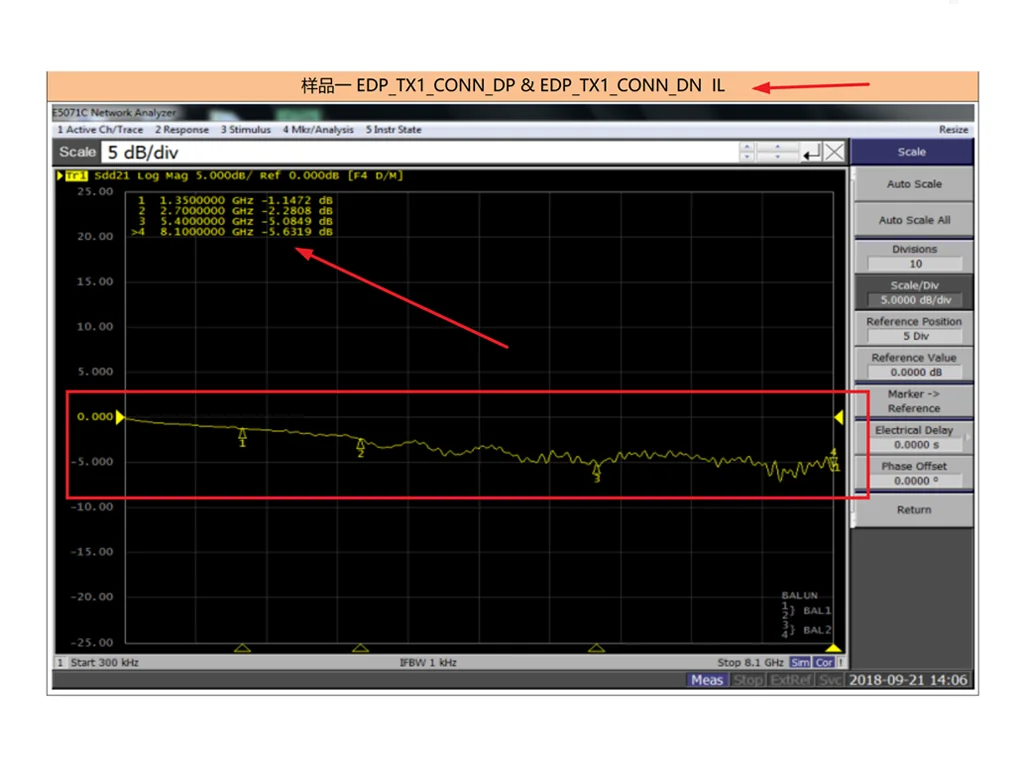Click the Return softkey
Image resolution: width=1024 pixels, height=765 pixels.
tap(914, 510)
